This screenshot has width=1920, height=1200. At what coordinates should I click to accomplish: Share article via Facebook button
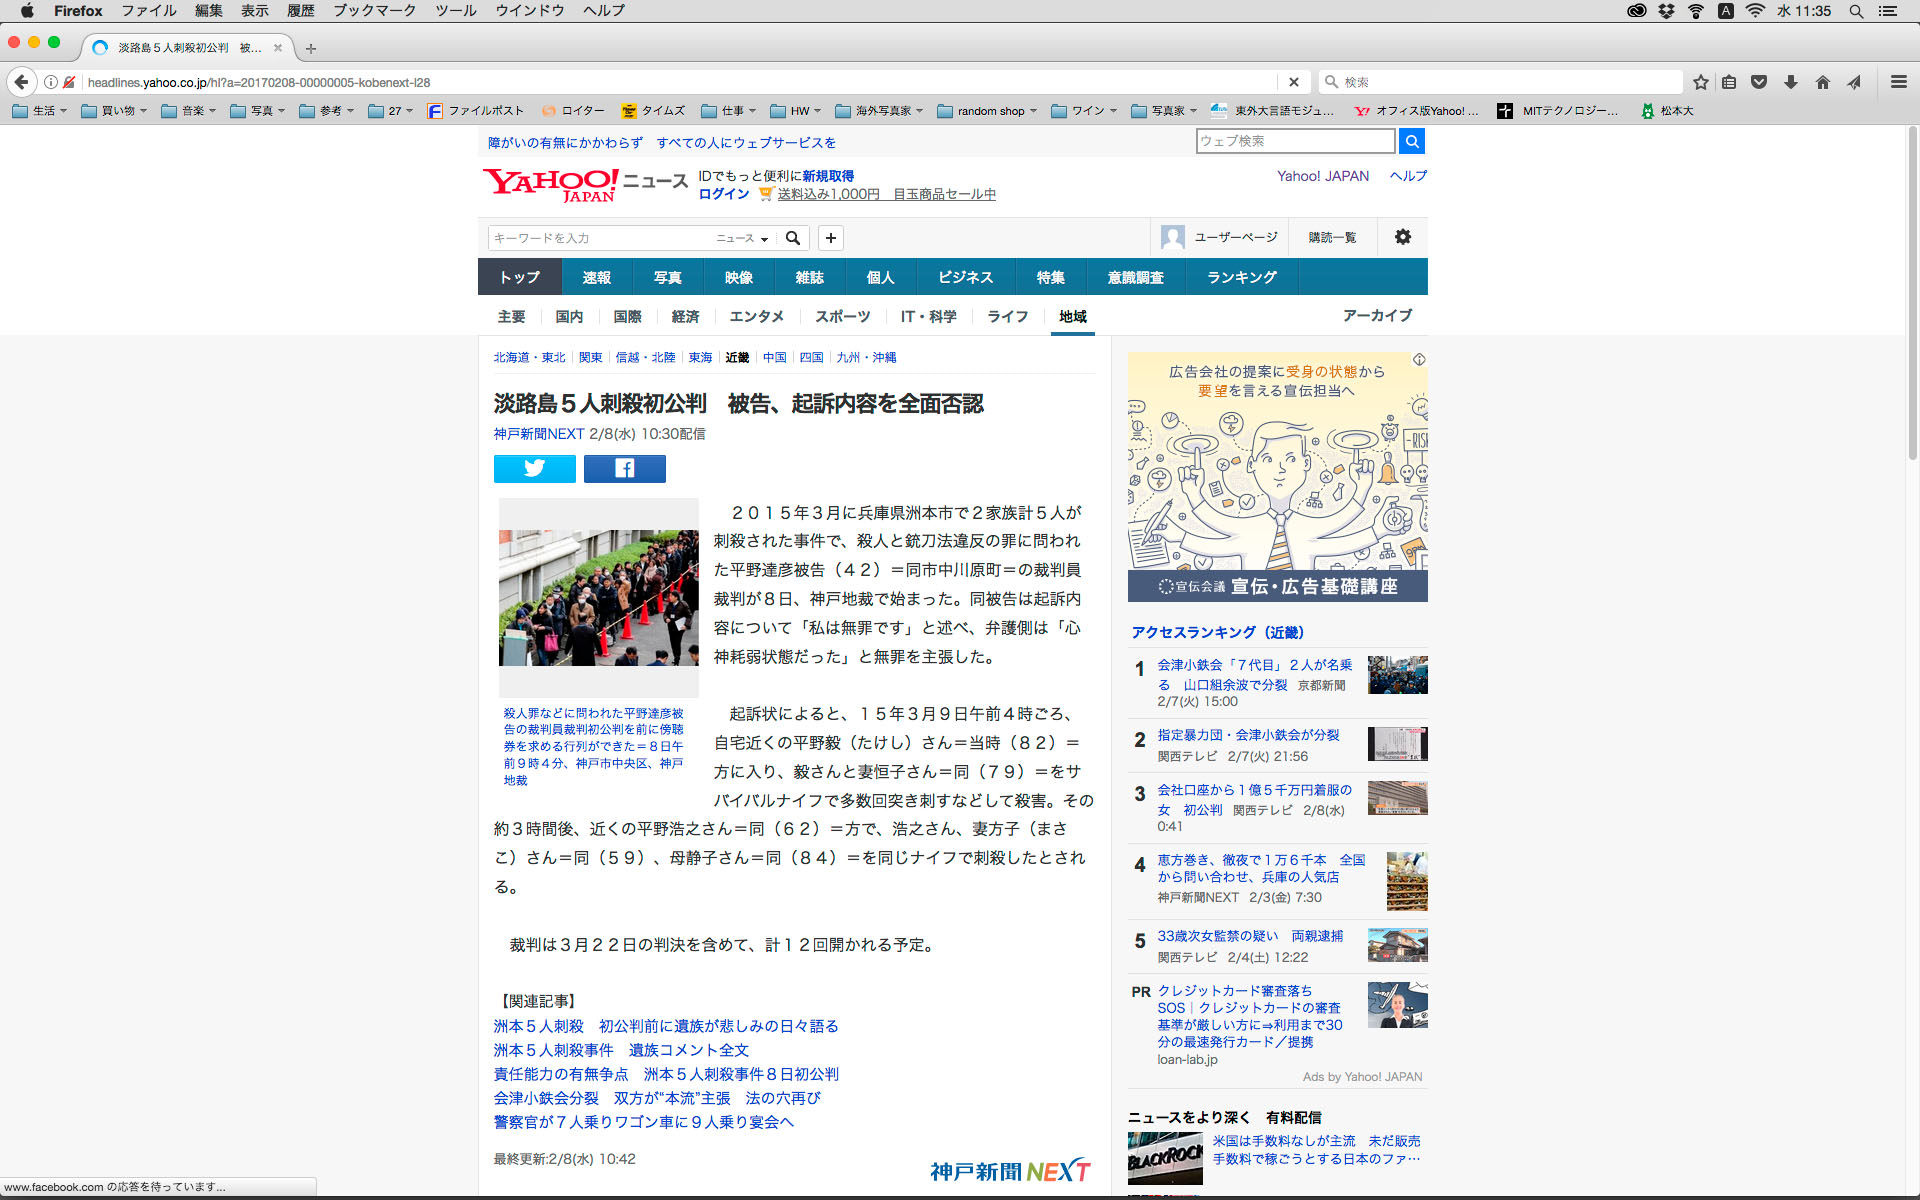[x=624, y=468]
